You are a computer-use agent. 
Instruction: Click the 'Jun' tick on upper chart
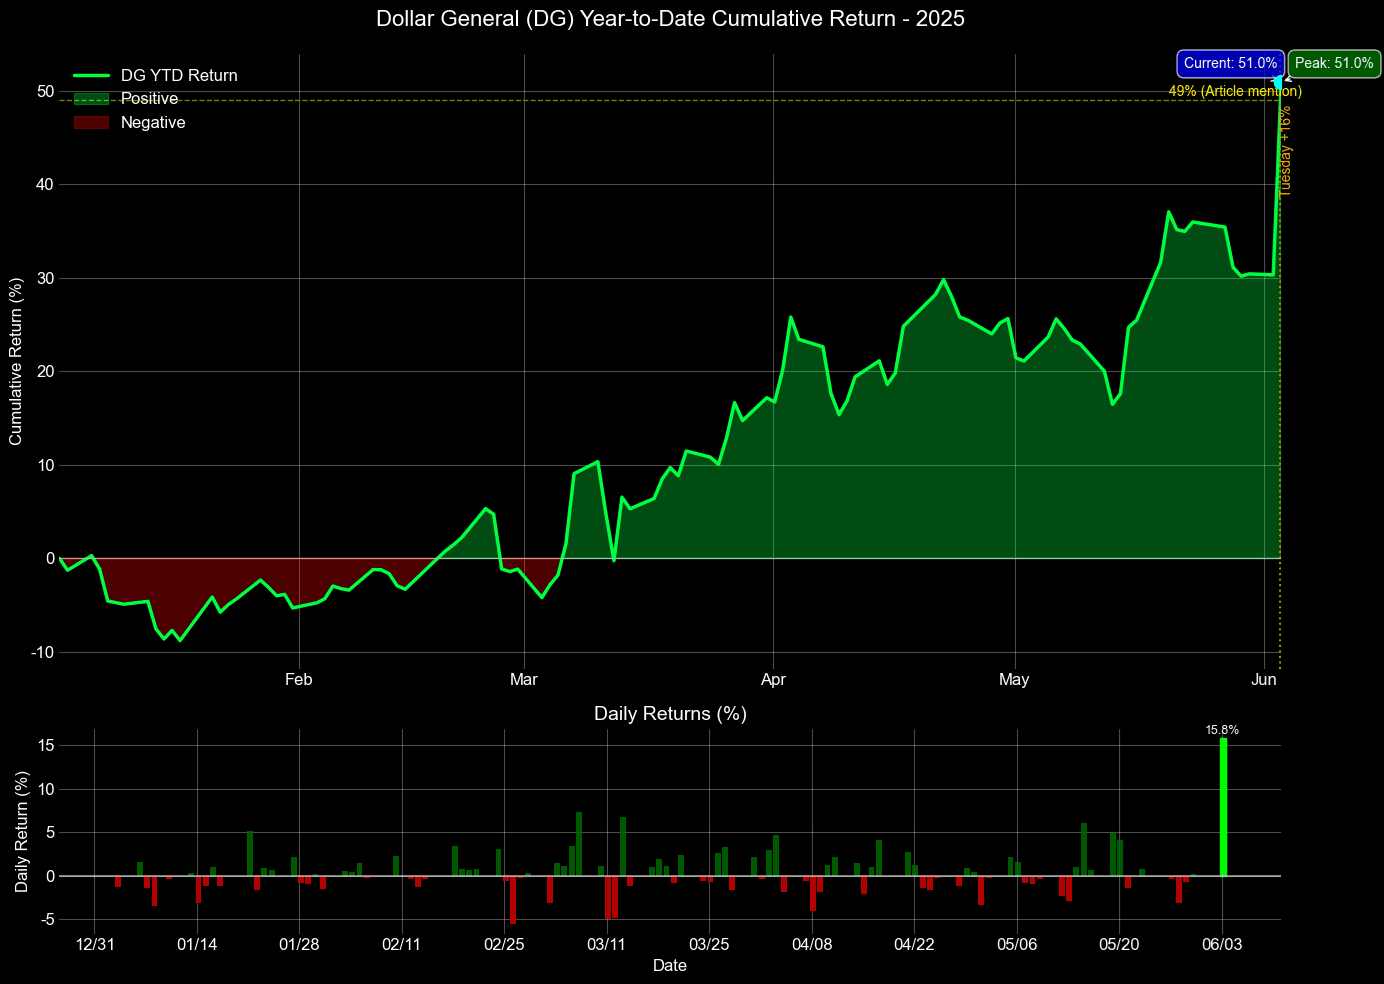(1265, 680)
